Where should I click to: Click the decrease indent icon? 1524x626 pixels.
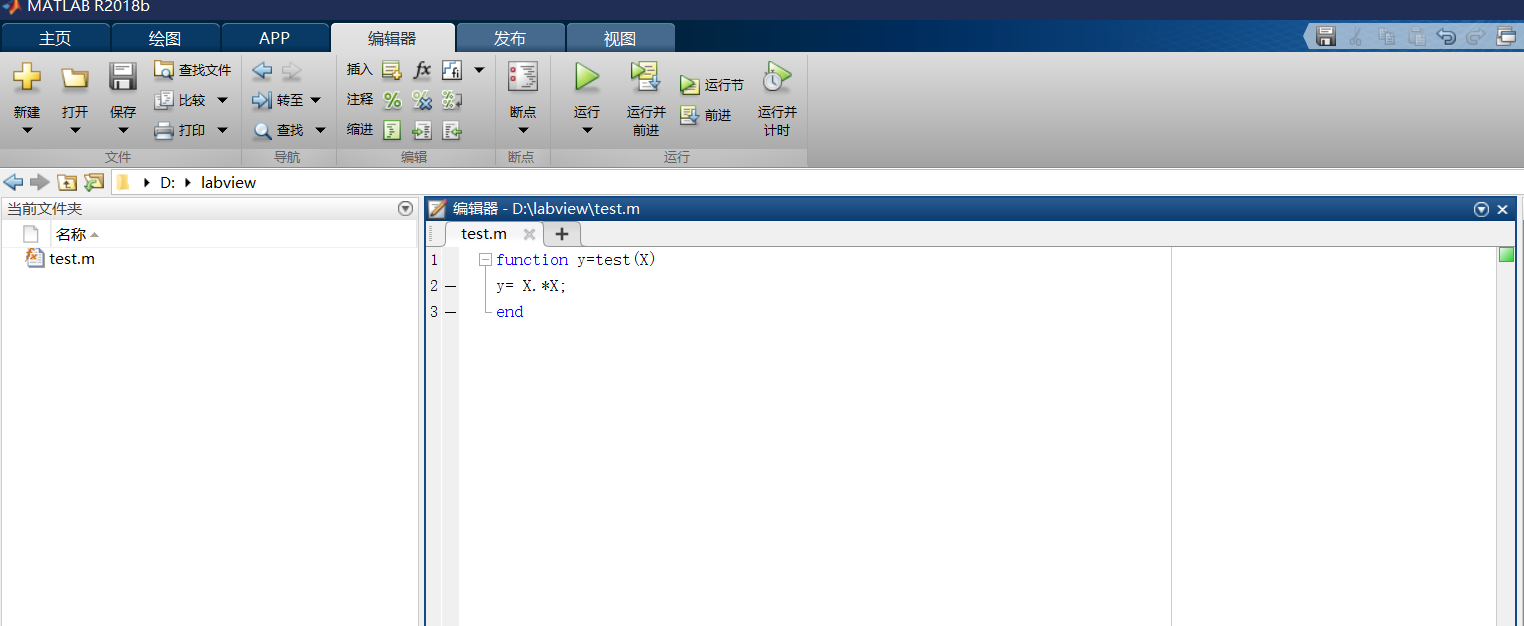452,130
